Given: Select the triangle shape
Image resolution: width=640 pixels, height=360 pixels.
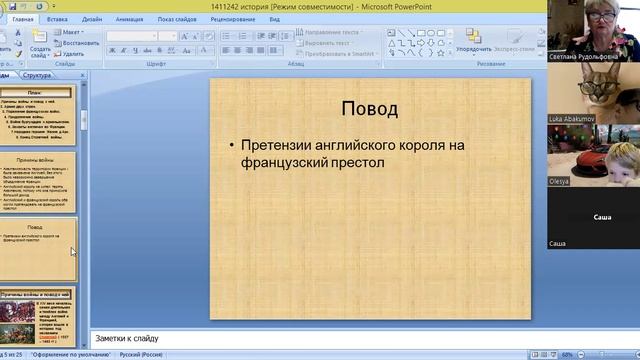Looking at the screenshot, I should [x=391, y=43].
